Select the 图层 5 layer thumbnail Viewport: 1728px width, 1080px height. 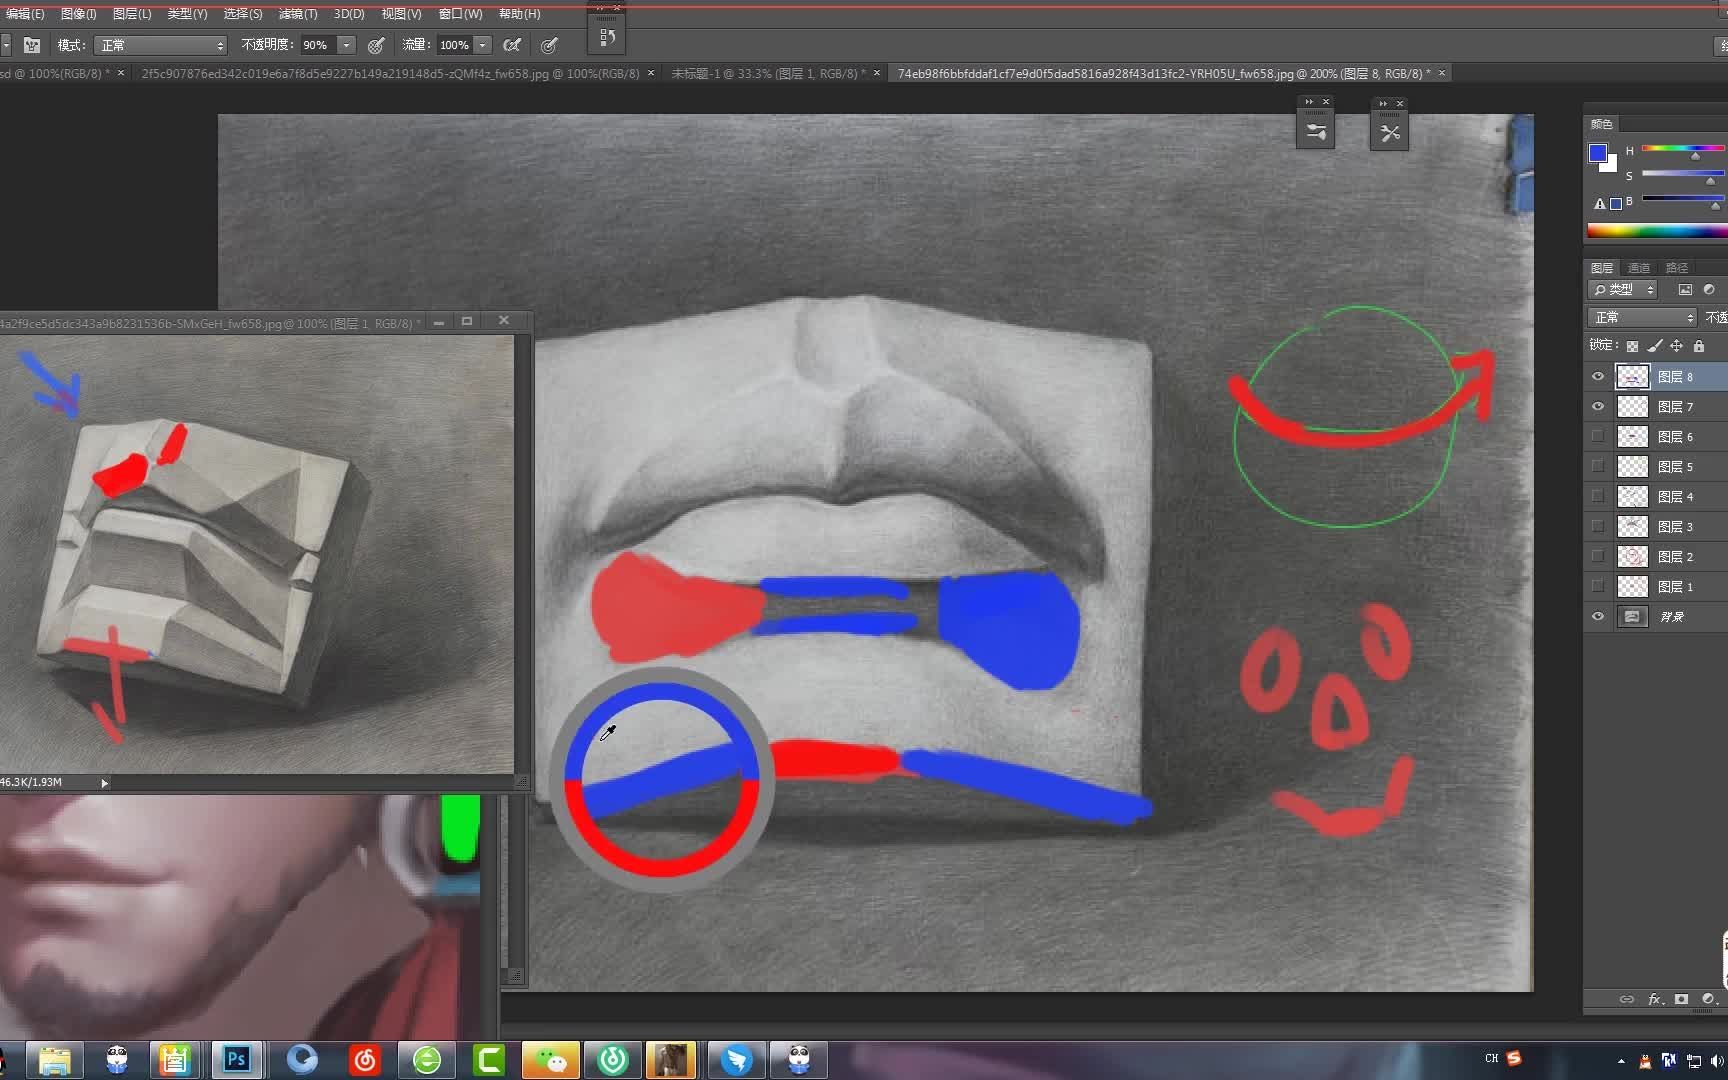(1632, 467)
